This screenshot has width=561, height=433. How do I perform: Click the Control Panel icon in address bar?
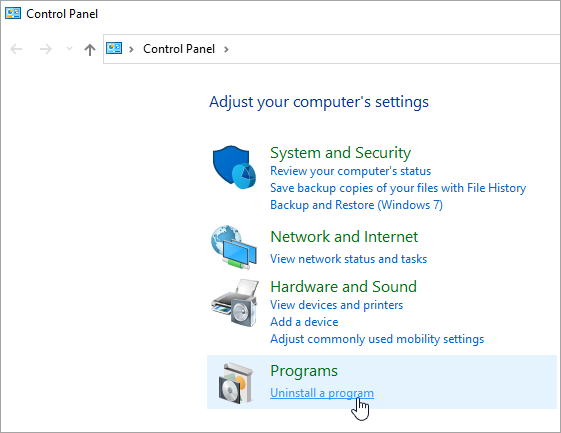[114, 48]
